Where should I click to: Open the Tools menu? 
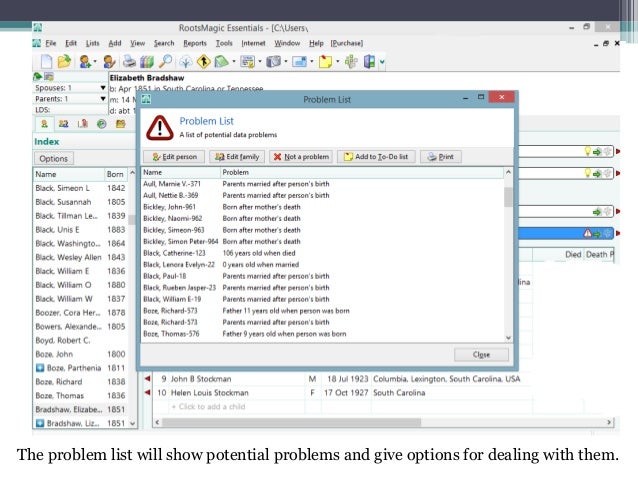[x=224, y=43]
